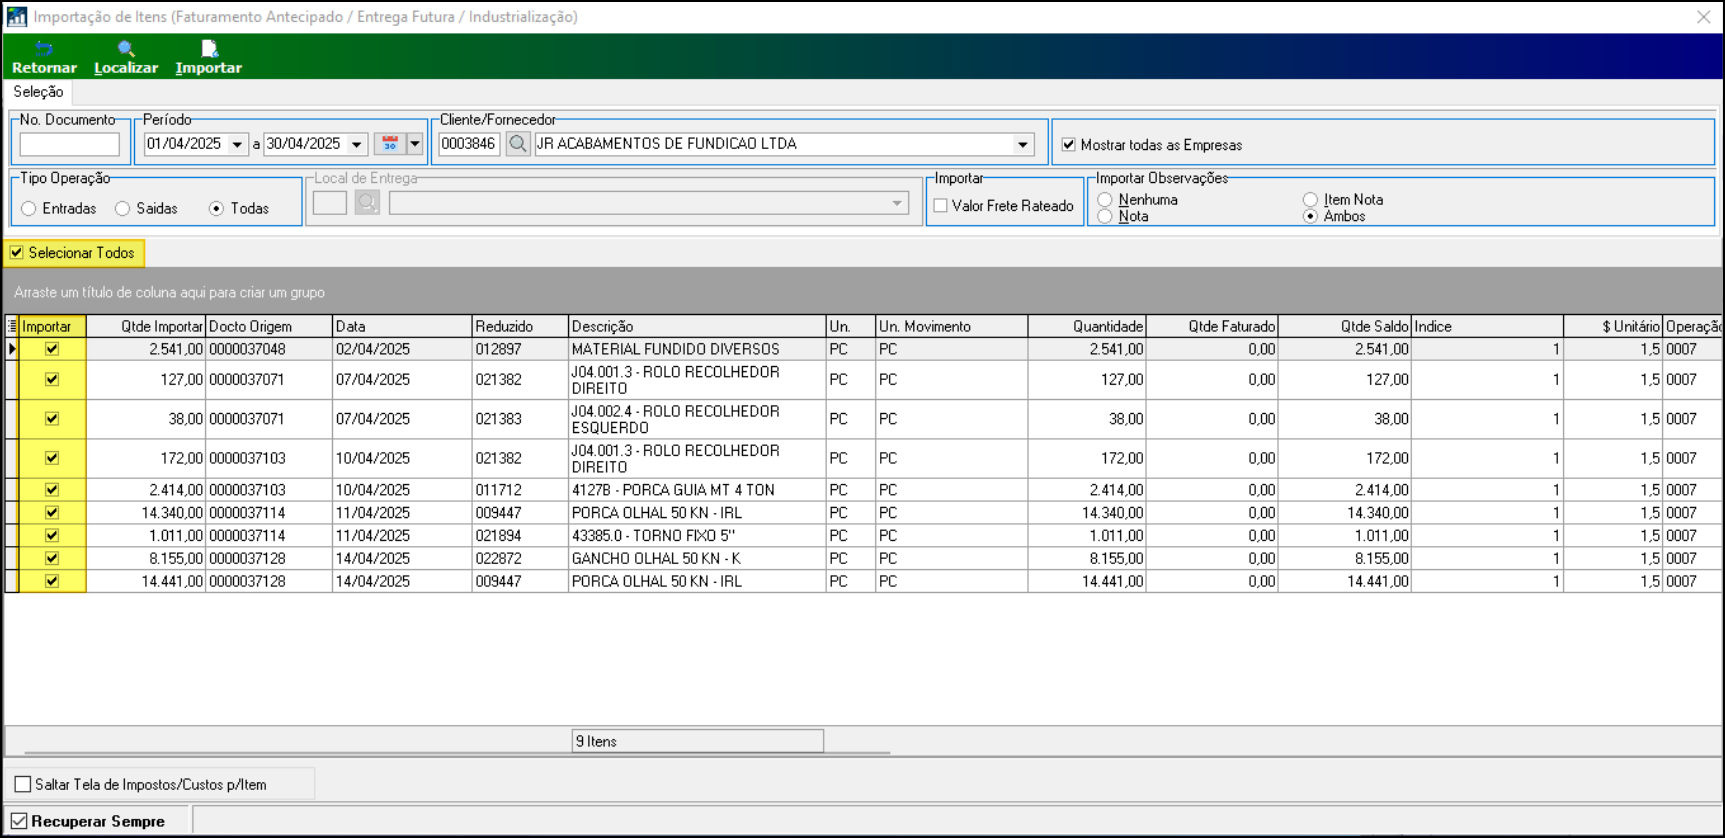
Task: Uncheck Importar for ROLO RECOLHEDOR ESQUERDO row
Action: 52,419
